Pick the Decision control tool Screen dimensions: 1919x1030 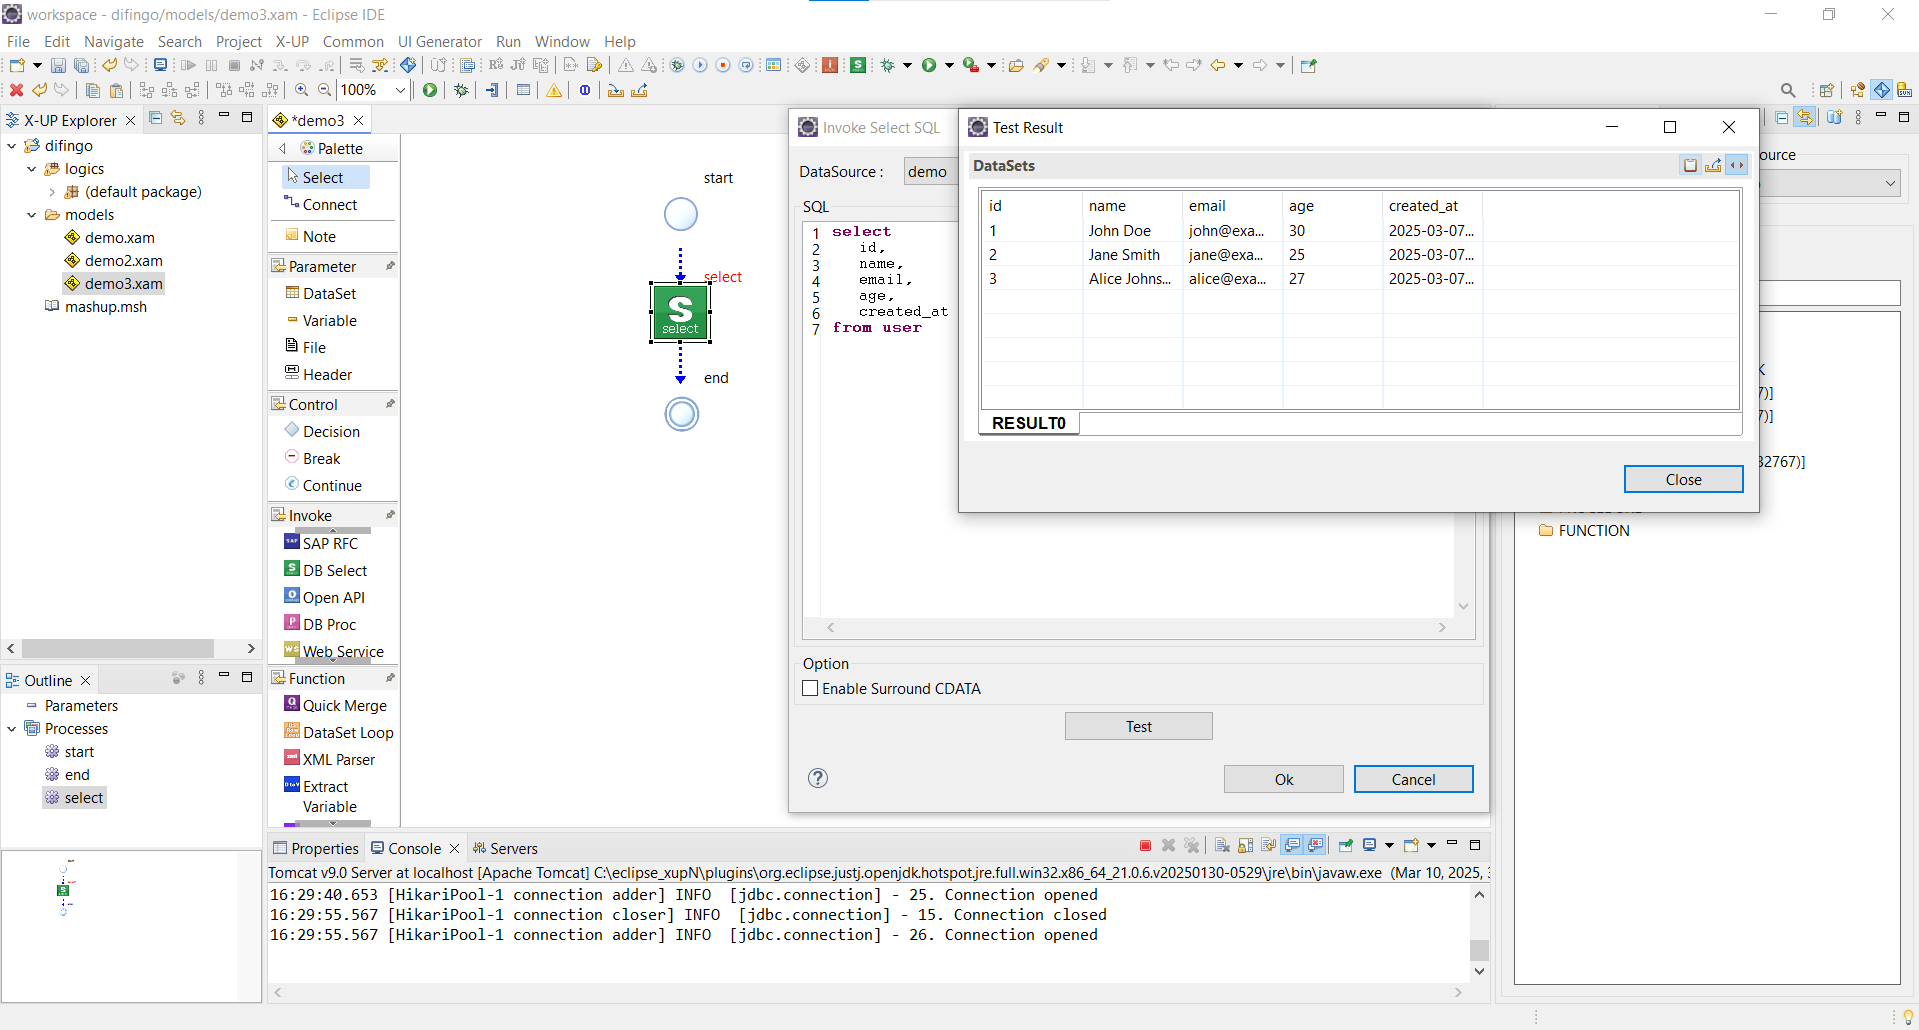point(330,431)
